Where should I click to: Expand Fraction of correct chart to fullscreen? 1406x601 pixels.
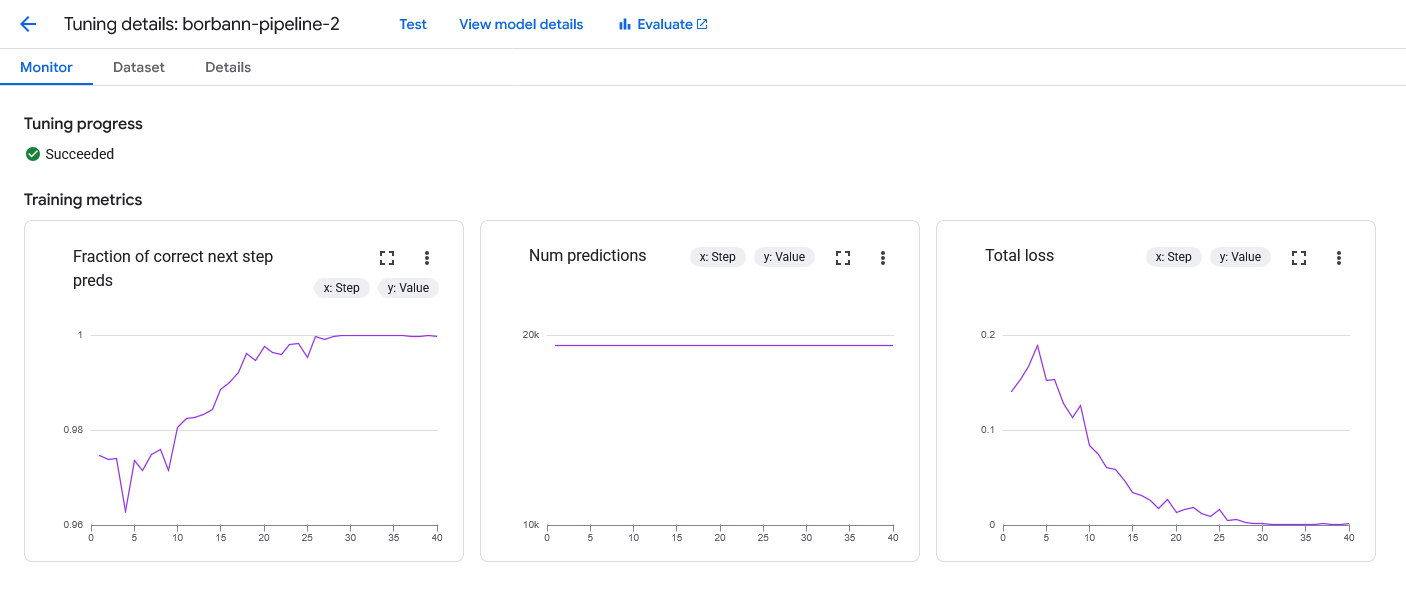[x=387, y=257]
